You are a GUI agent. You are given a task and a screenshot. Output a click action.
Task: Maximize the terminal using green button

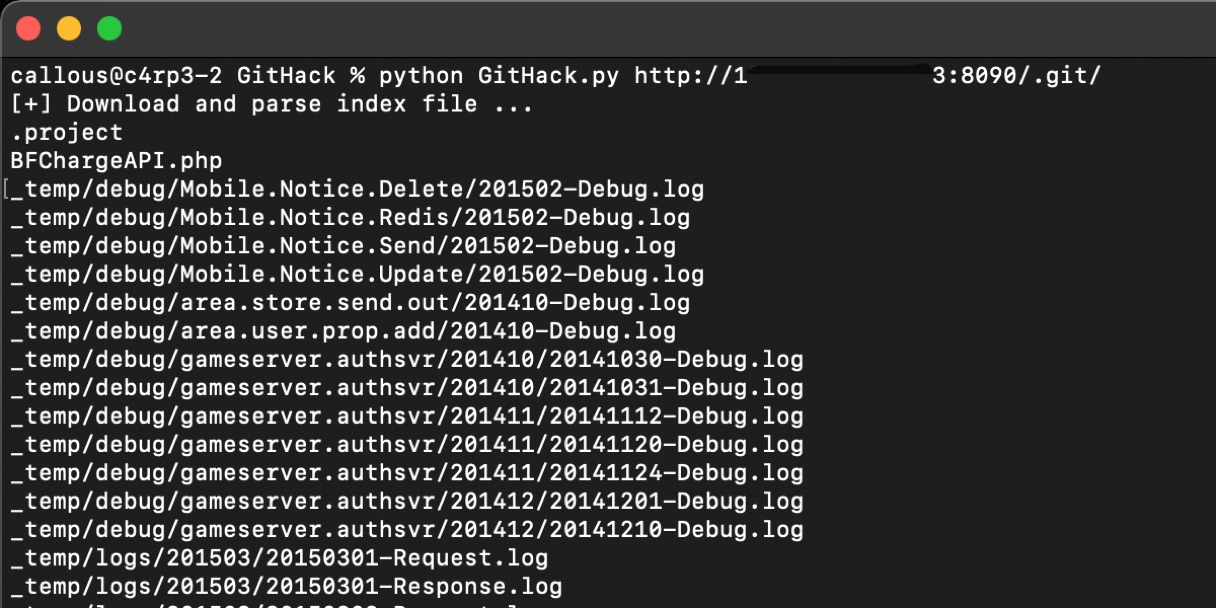click(x=109, y=29)
